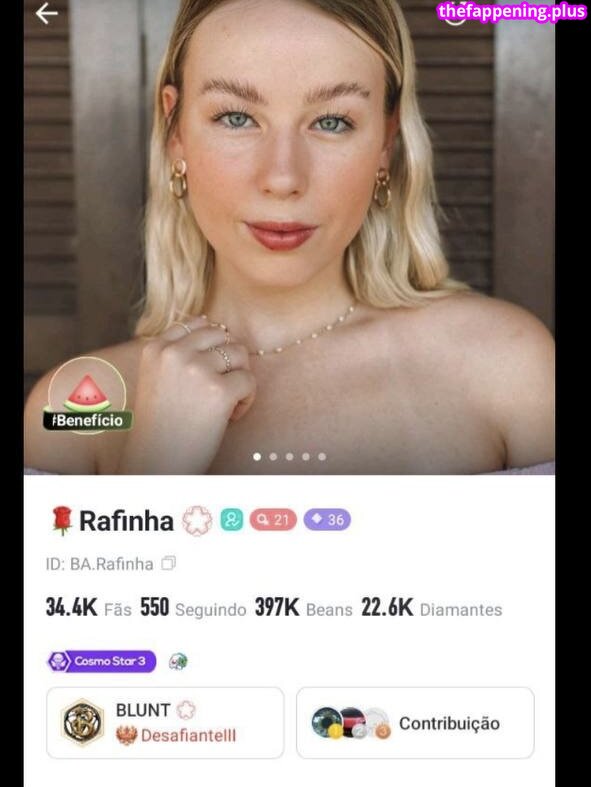Tap the rose emoji beside Rafinha

coord(61,520)
